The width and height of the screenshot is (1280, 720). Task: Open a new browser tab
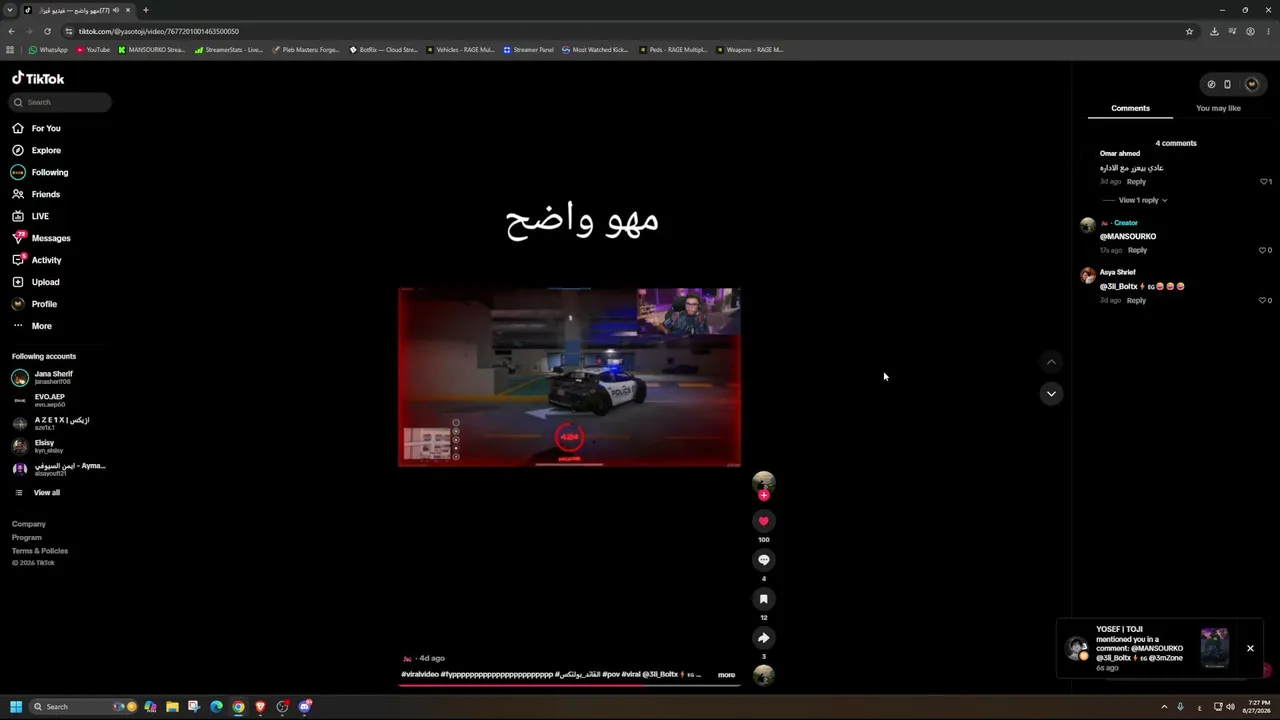(x=145, y=10)
